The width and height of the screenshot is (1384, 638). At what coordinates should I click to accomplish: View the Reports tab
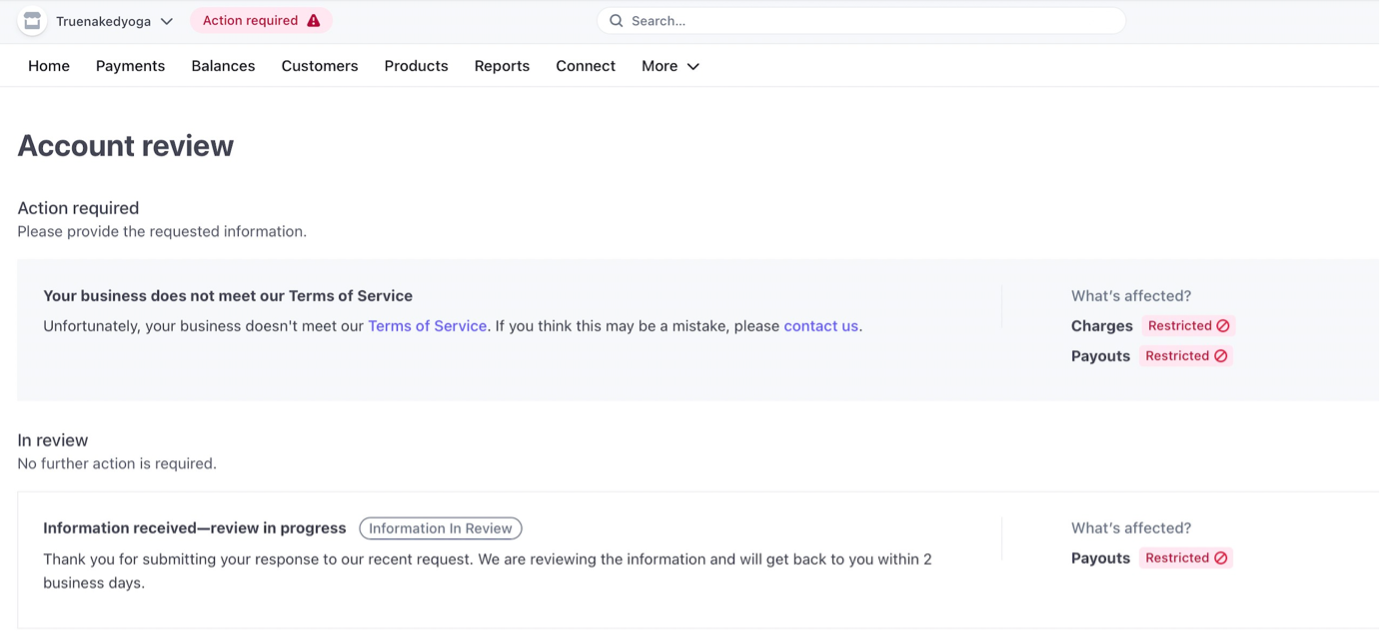point(502,66)
